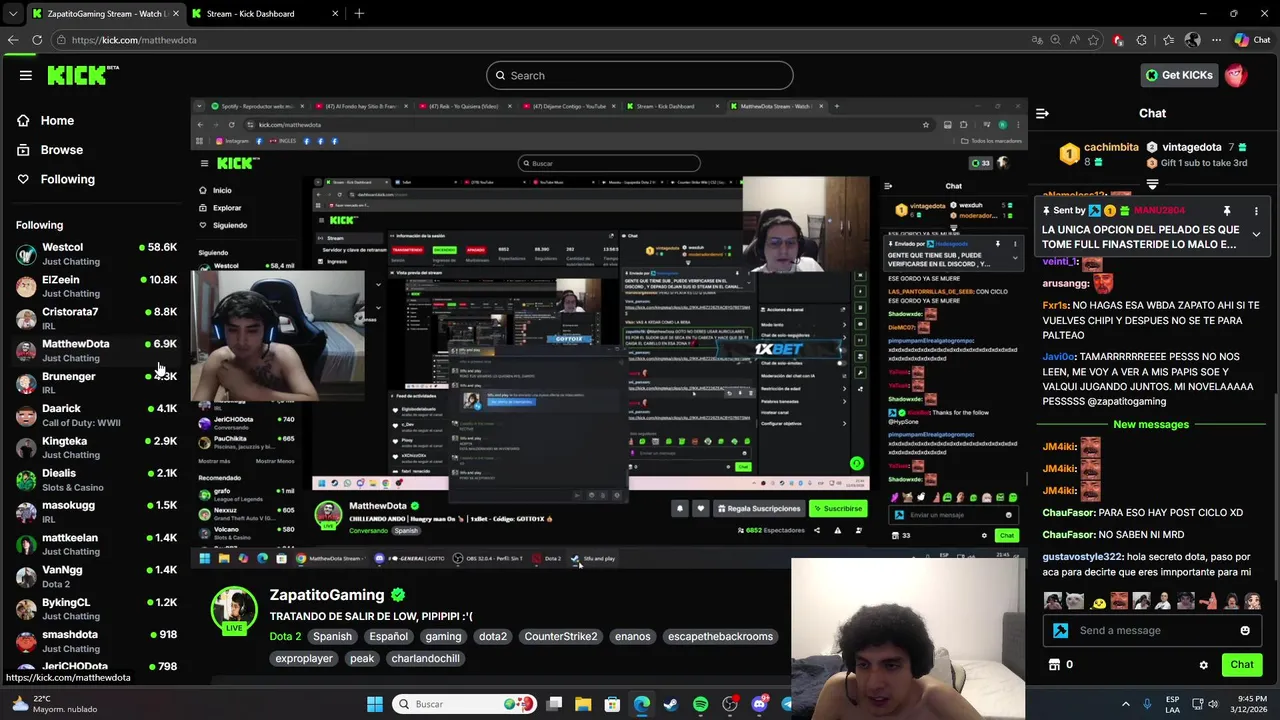Open Edge settings and more menu

[1216, 40]
